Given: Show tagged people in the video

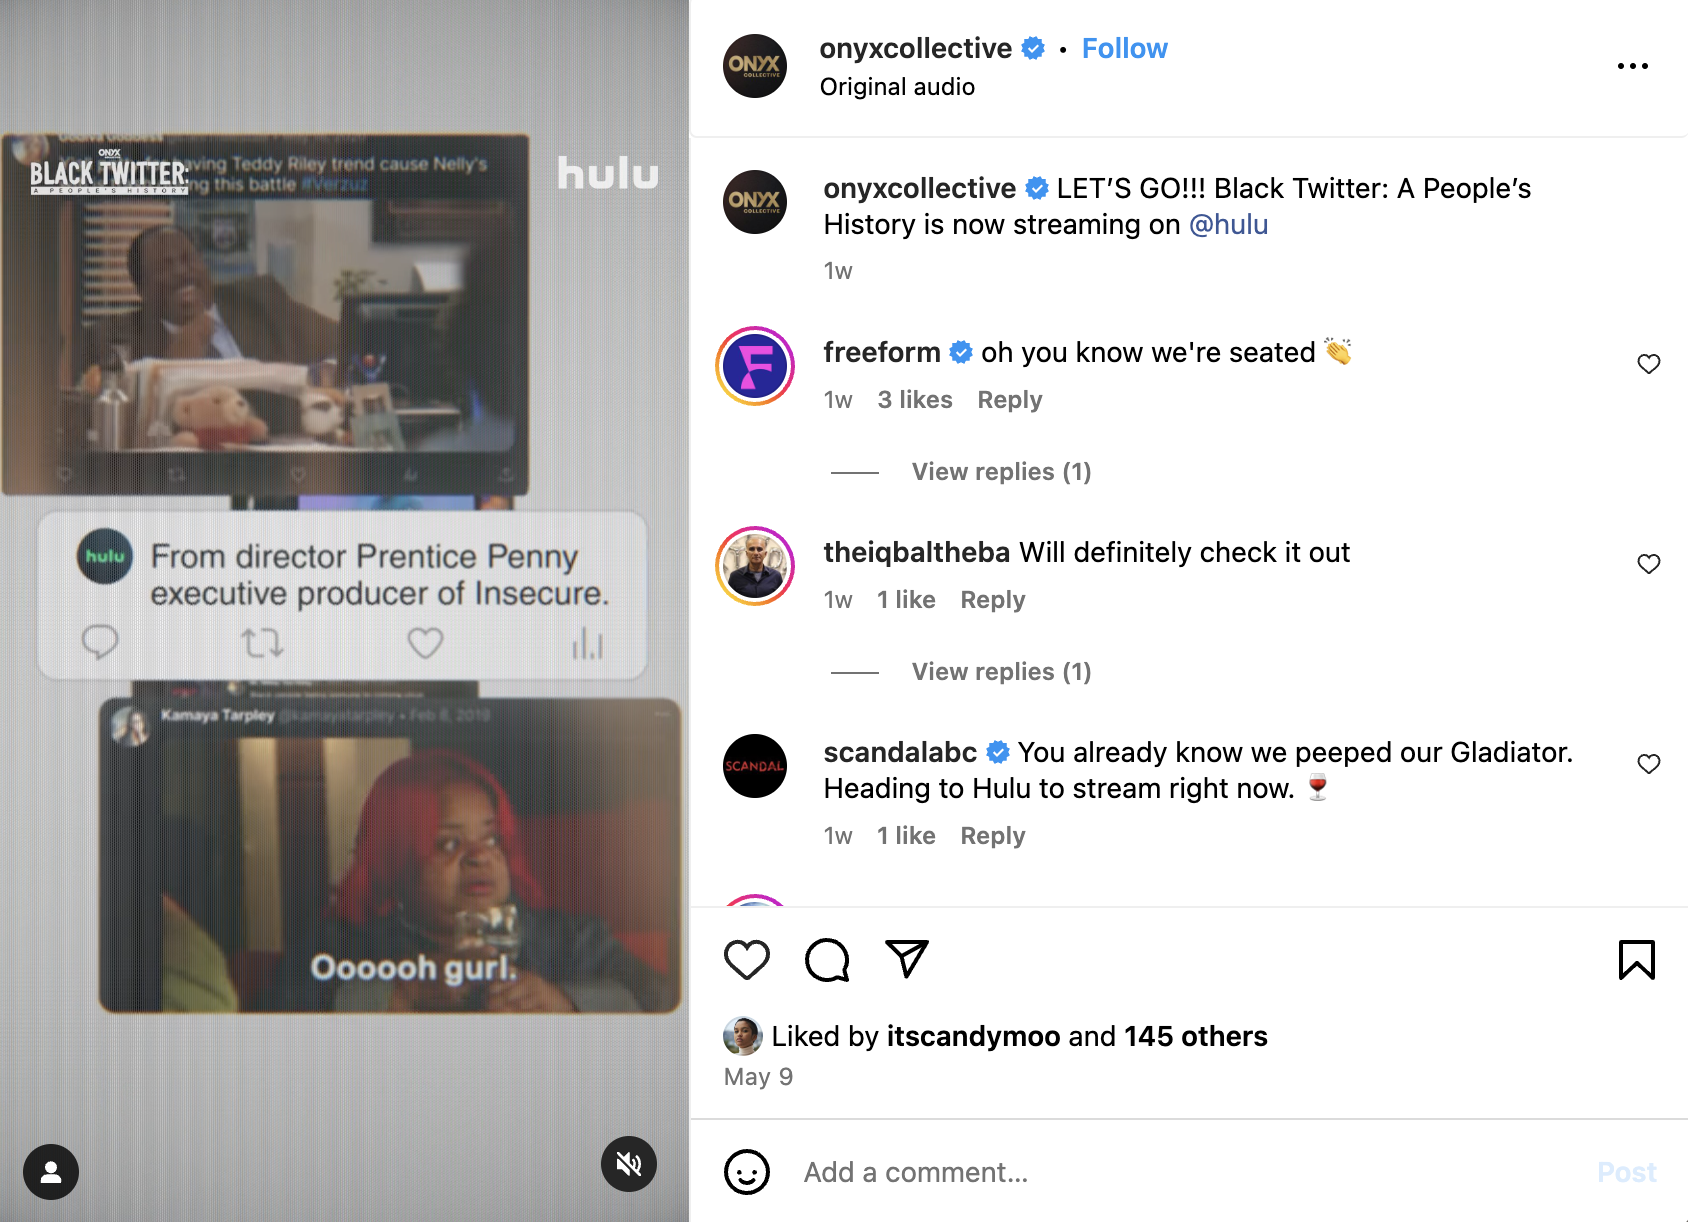Looking at the screenshot, I should [x=51, y=1172].
